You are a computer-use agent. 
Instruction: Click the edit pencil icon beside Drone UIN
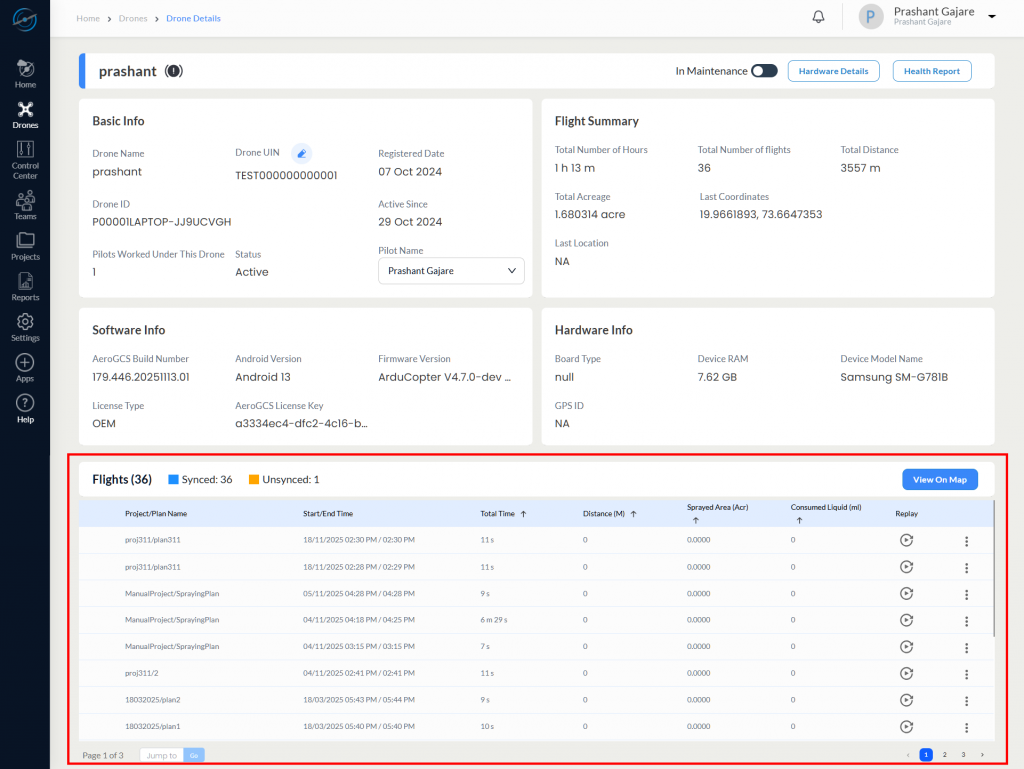coord(301,153)
